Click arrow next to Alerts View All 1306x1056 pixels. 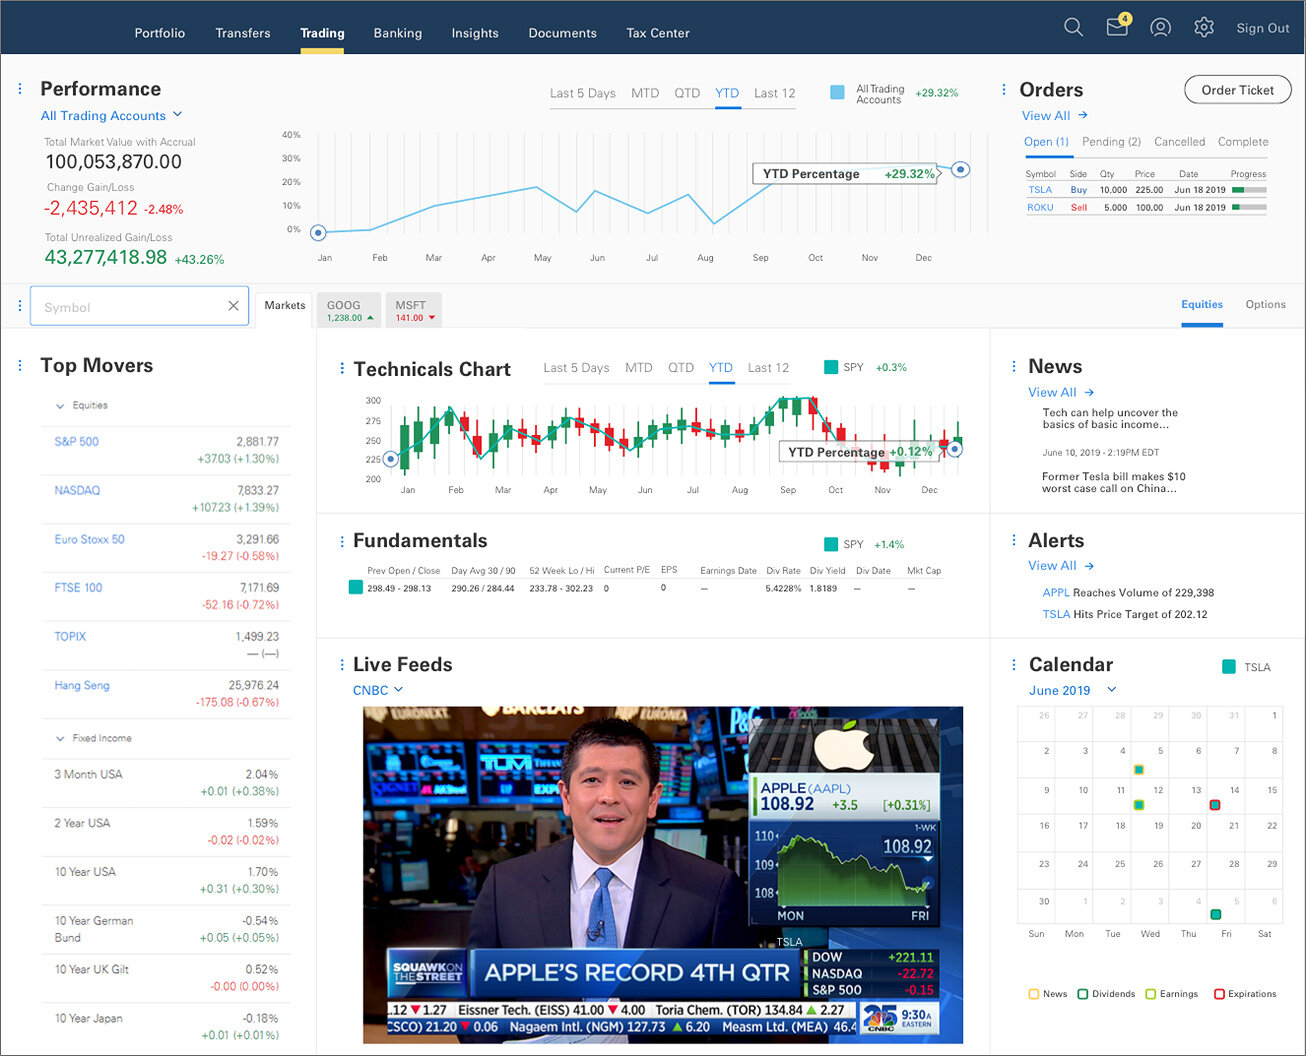(1089, 565)
